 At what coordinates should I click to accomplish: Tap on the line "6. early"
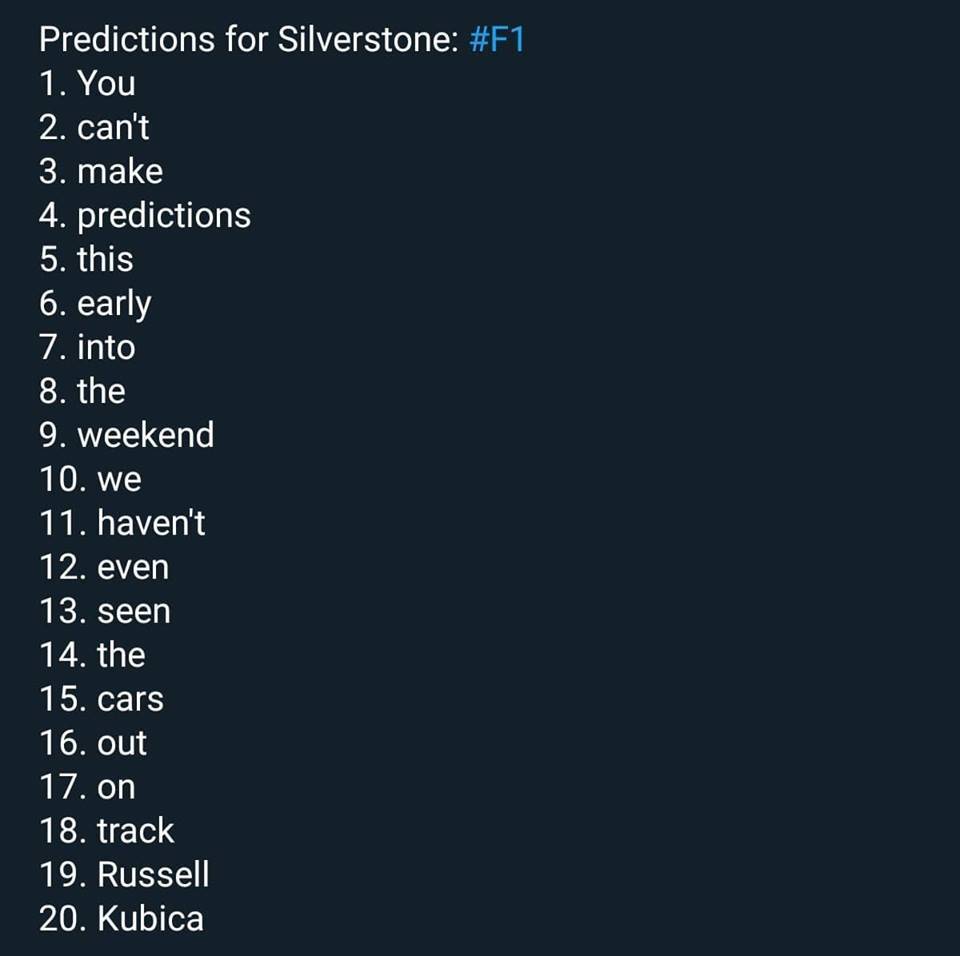[x=95, y=304]
